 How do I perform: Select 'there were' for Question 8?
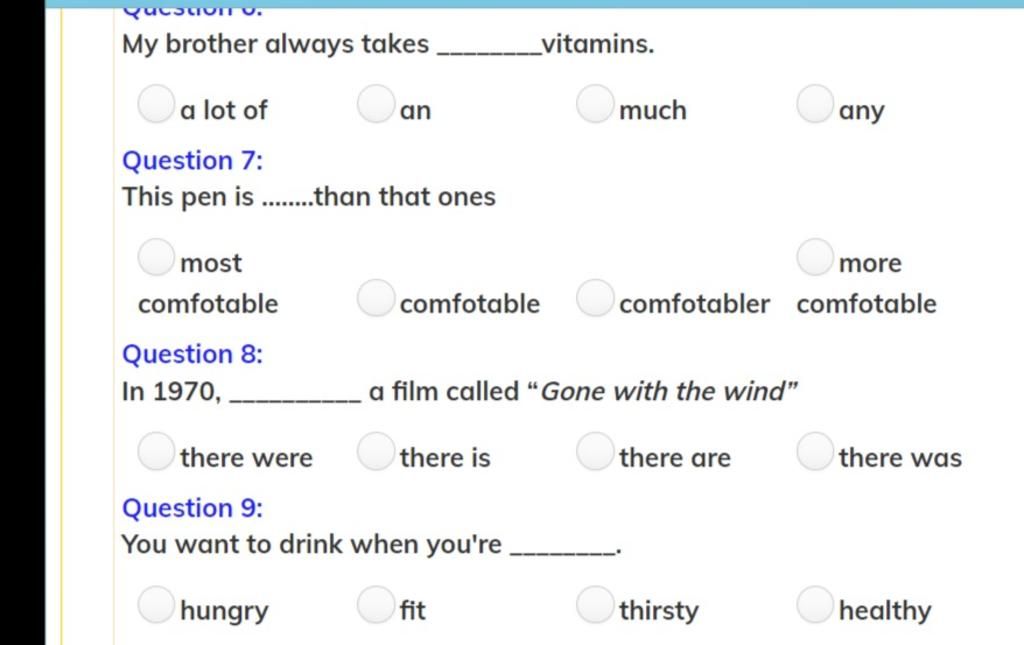click(x=156, y=451)
